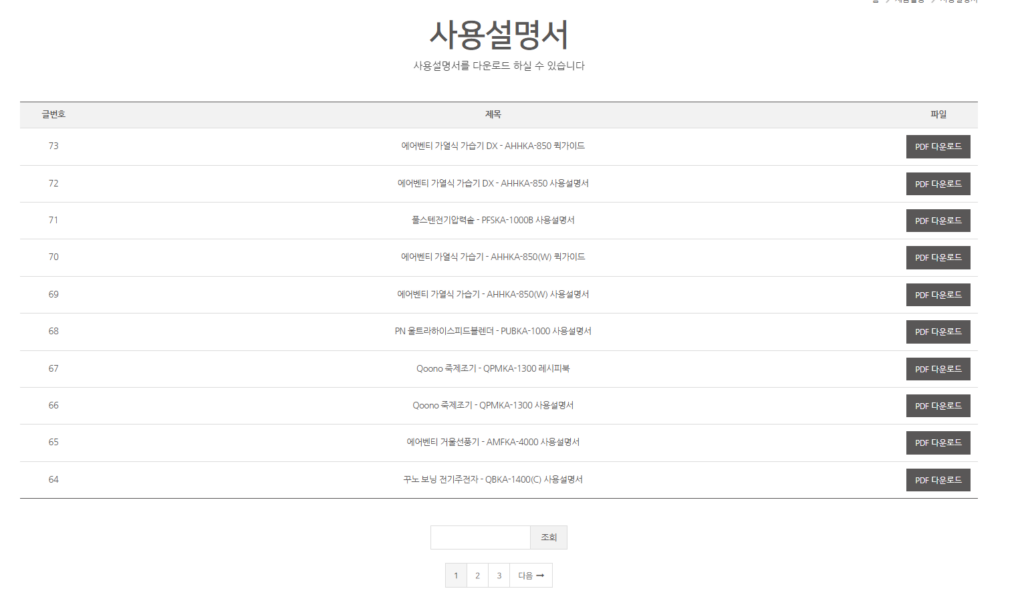Open title 'Qoono 죽제조기 - QPMKA-1300 레시피북'

pos(493,368)
